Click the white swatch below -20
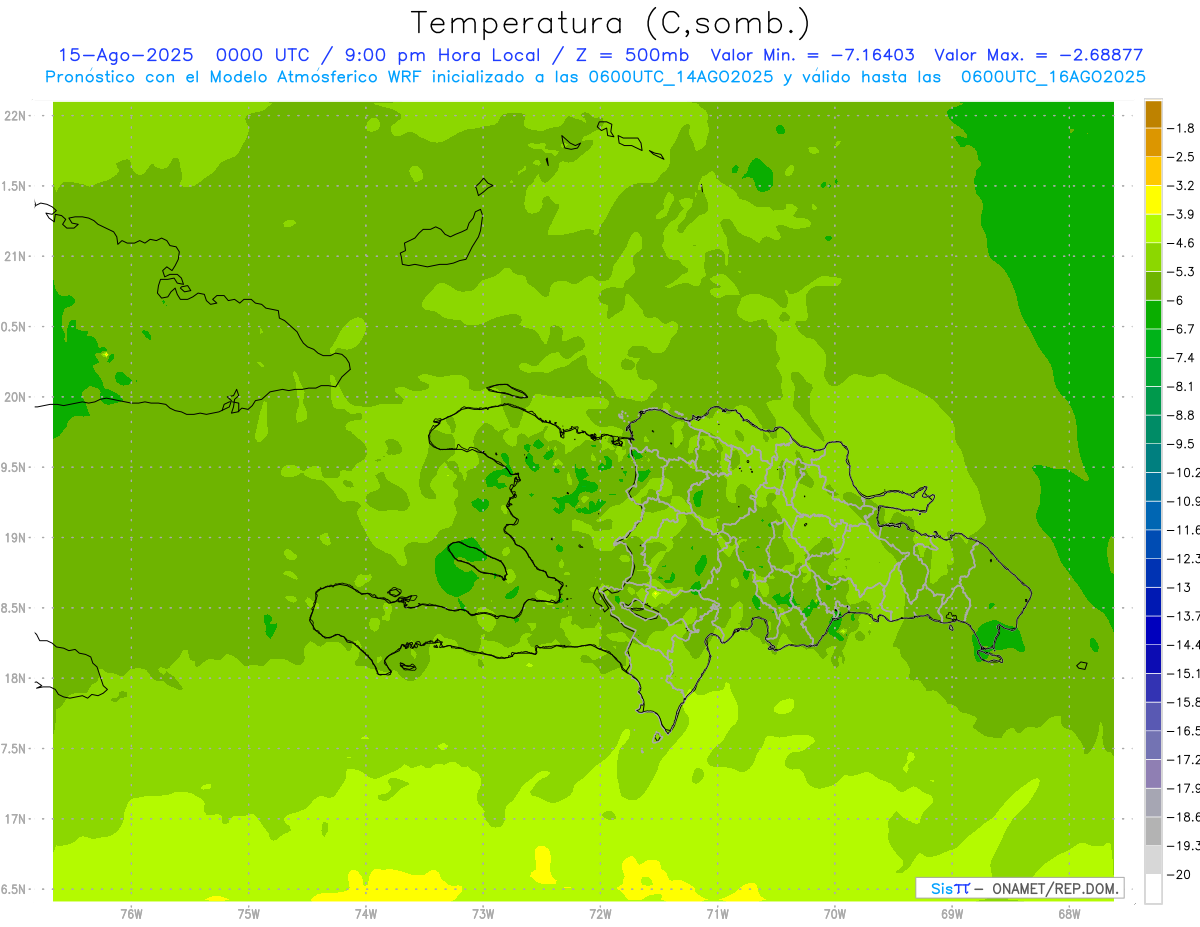This screenshot has height=927, width=1200. pos(1153,889)
